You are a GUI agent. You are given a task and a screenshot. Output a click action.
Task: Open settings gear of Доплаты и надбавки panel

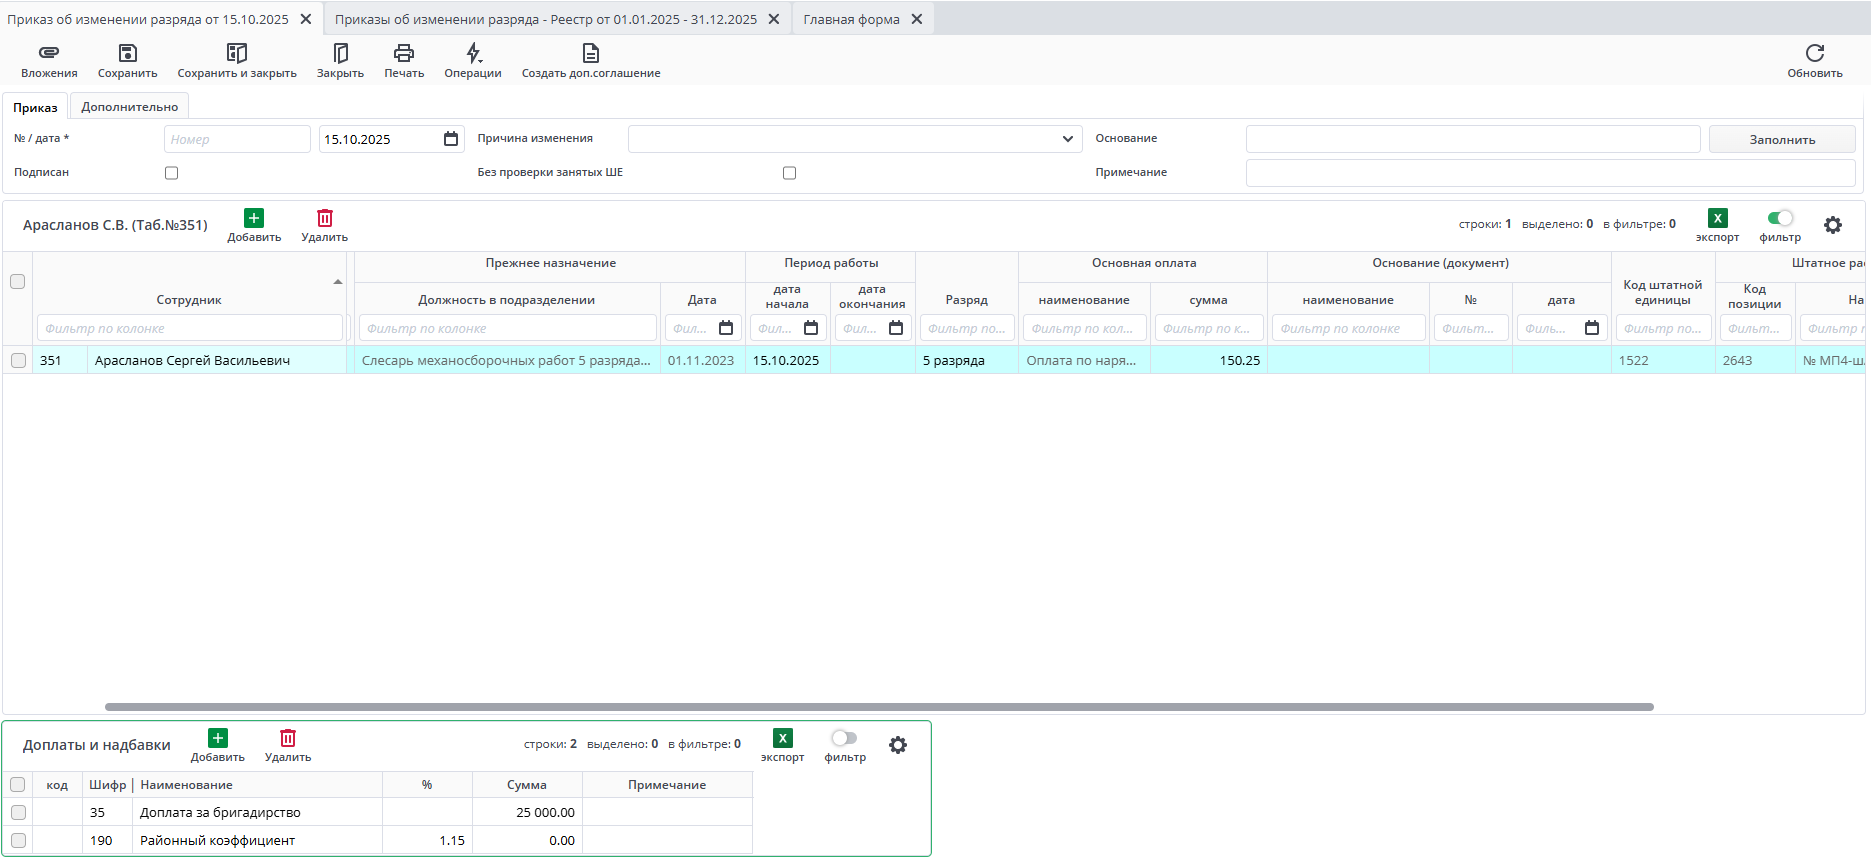[898, 745]
